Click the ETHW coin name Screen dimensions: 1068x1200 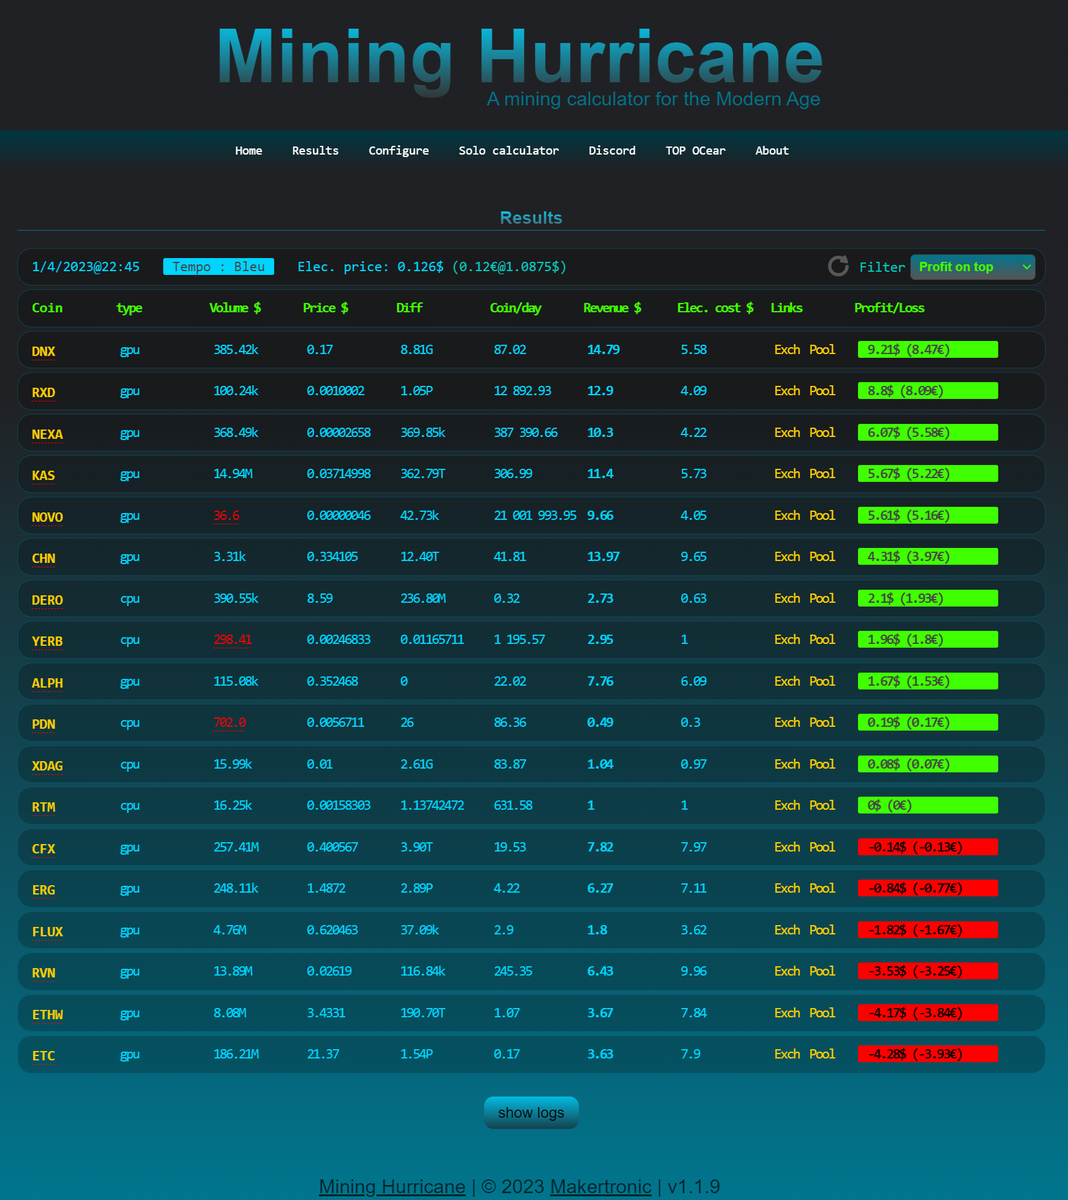47,1016
